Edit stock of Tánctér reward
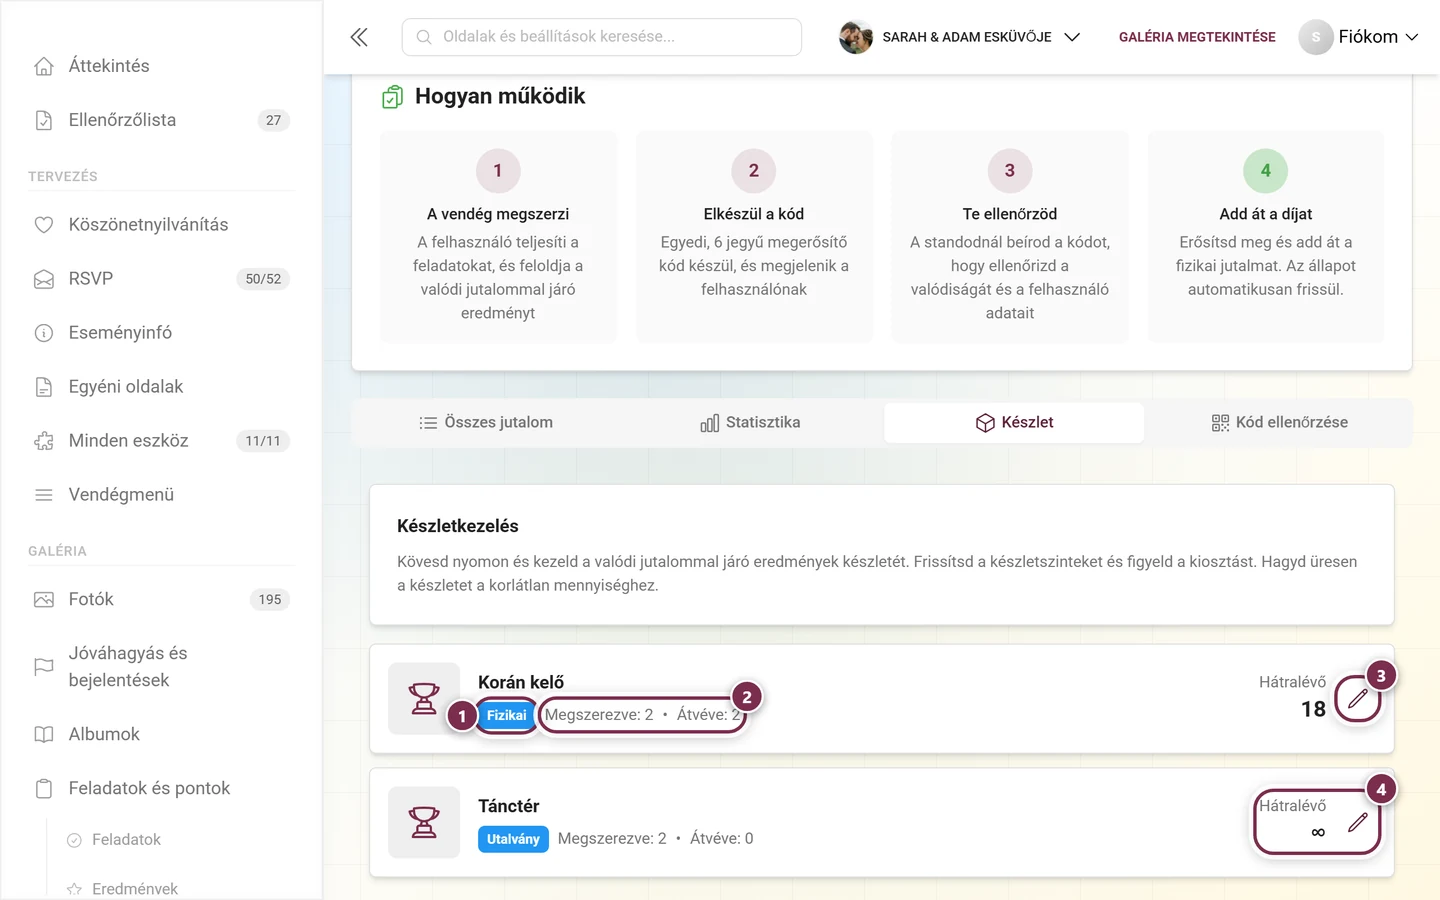This screenshot has height=900, width=1440. [x=1357, y=822]
